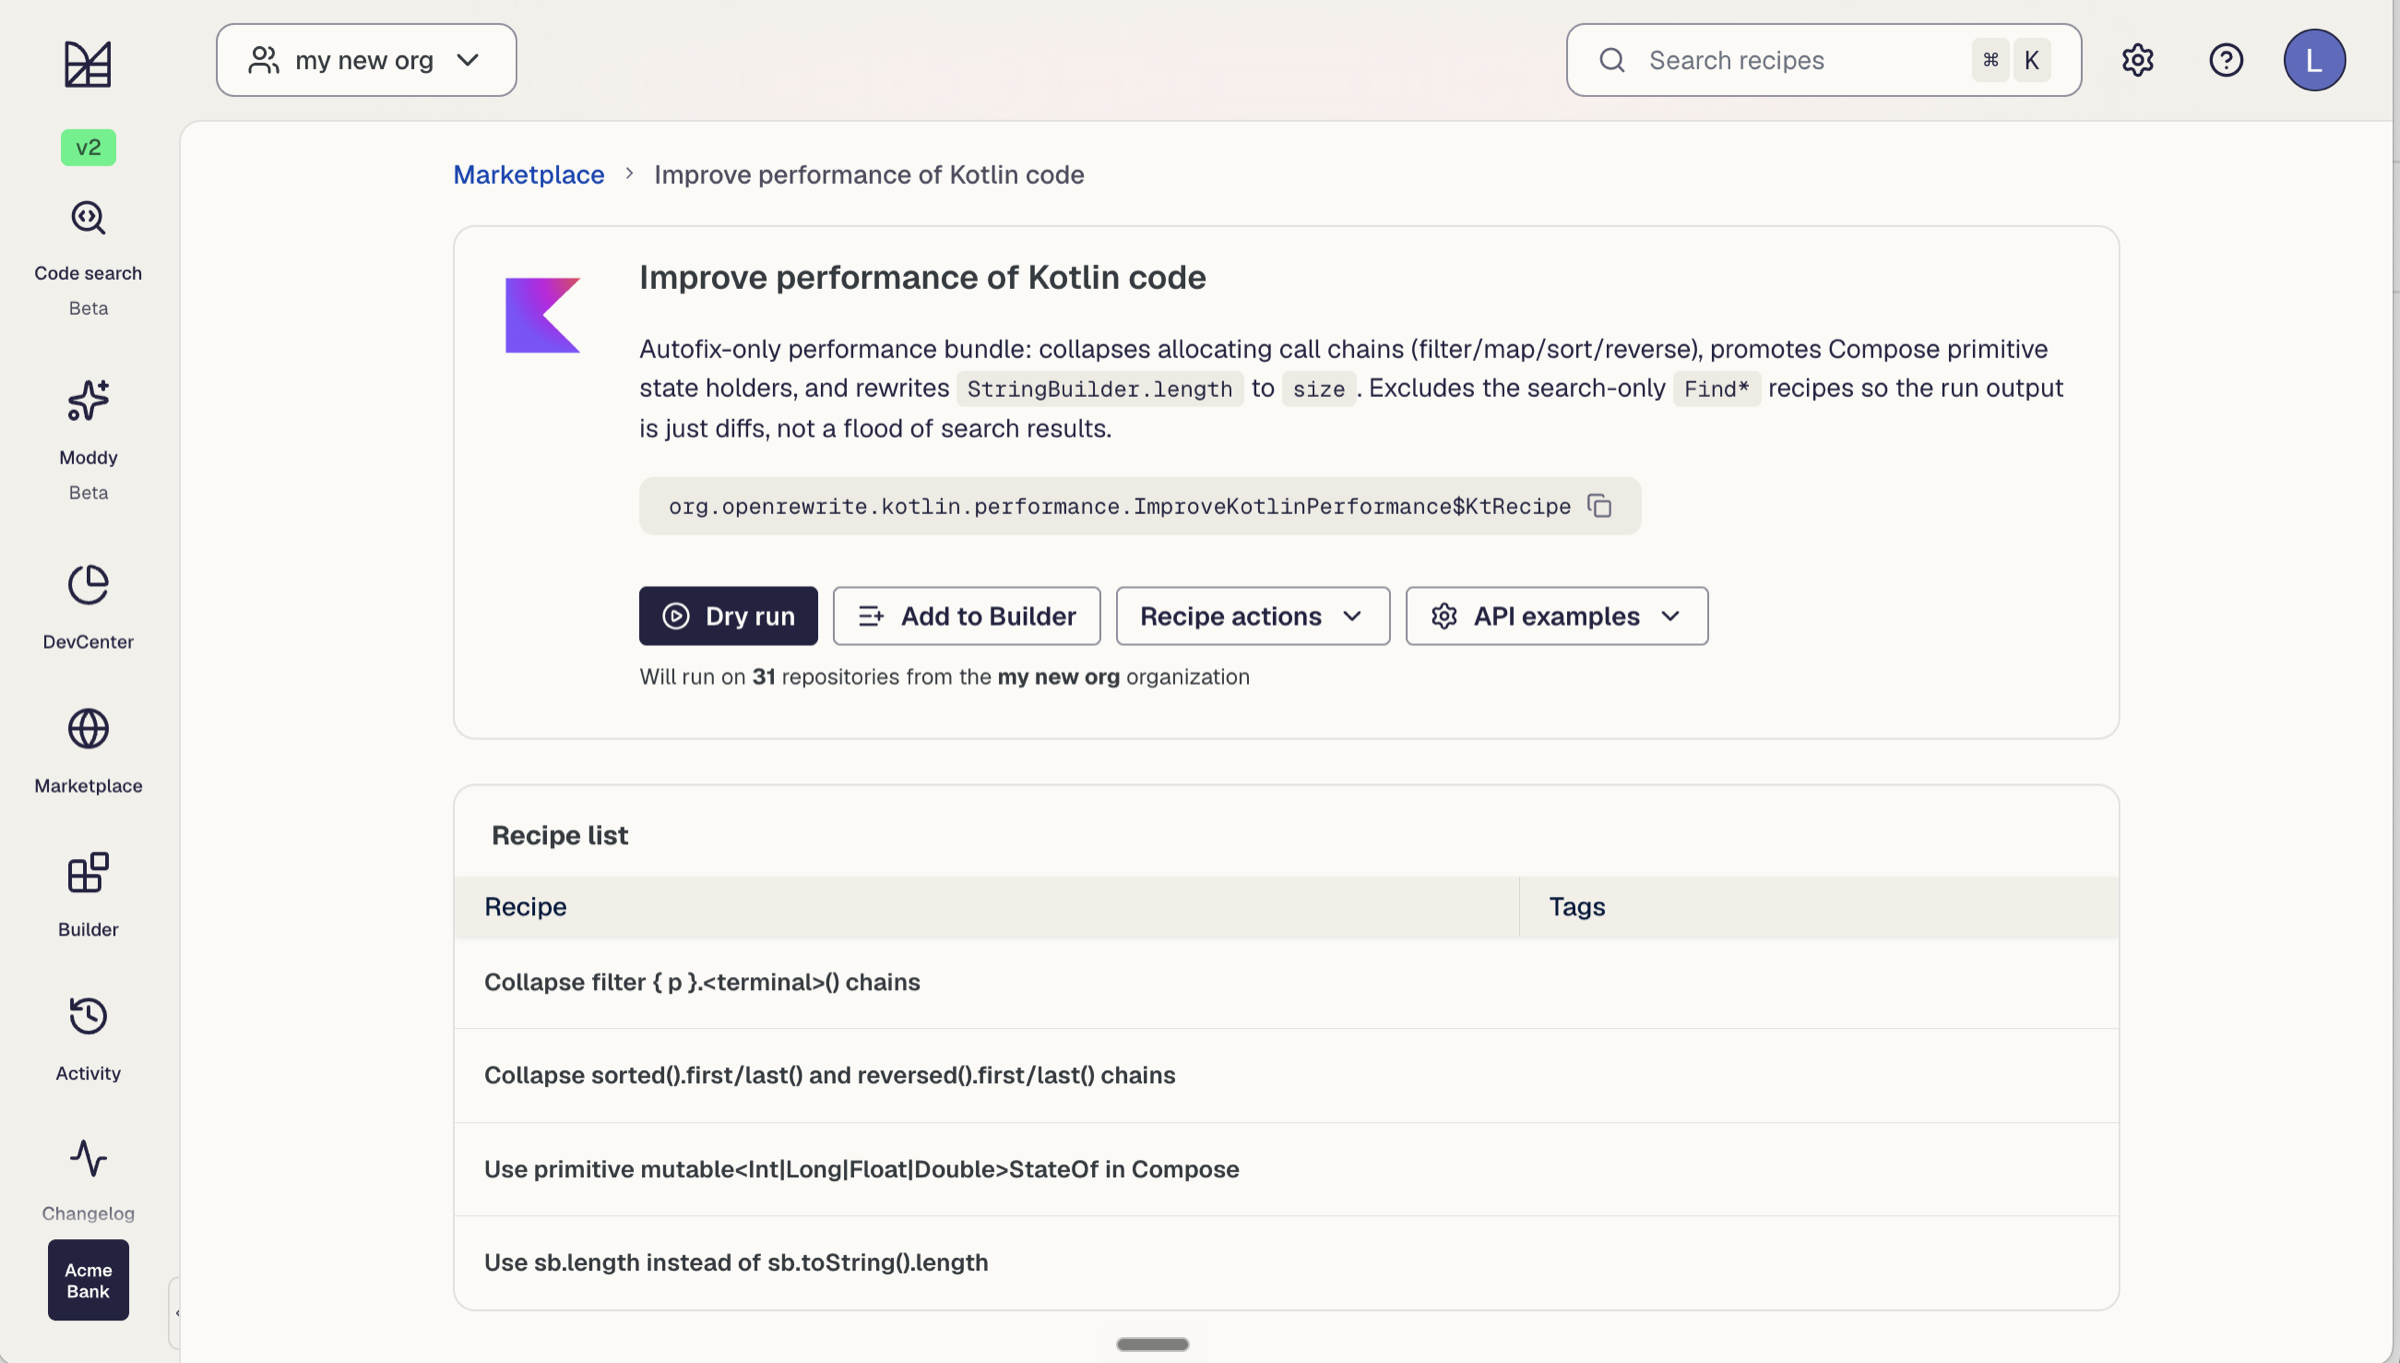Open settings via the gear icon
The height and width of the screenshot is (1363, 2400).
pyautogui.click(x=2137, y=60)
